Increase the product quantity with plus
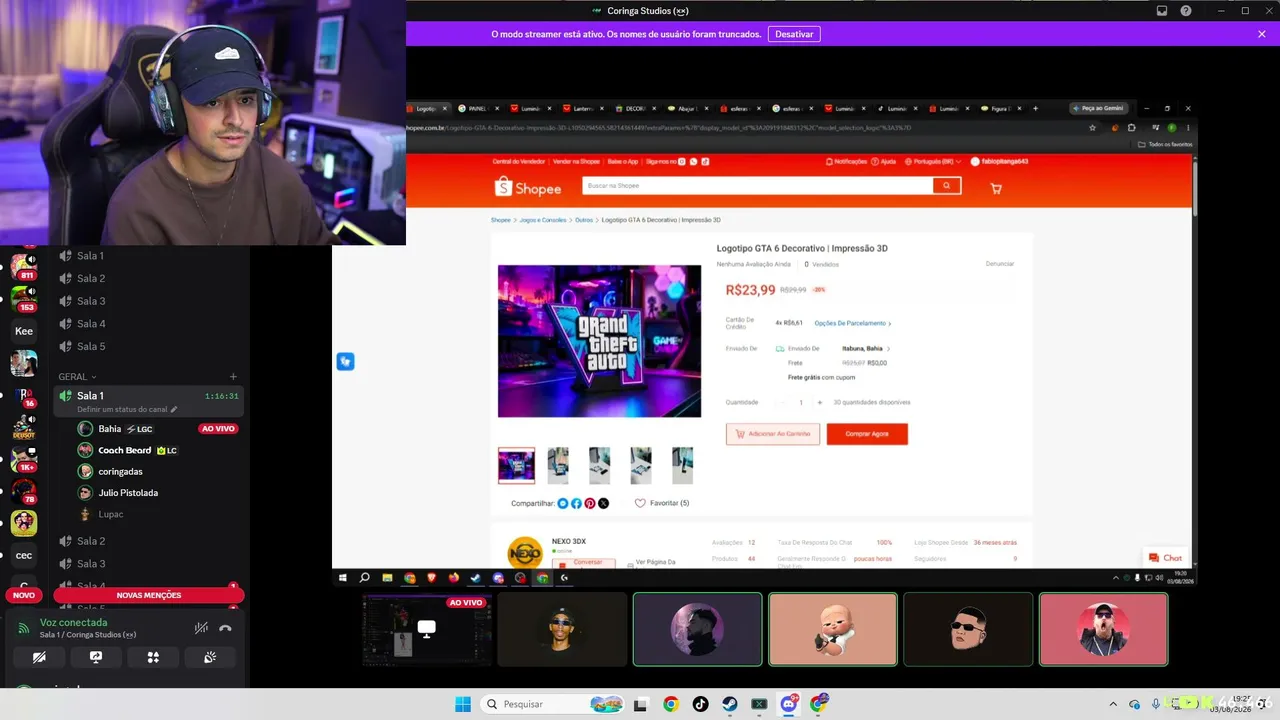1280x720 pixels. [x=820, y=402]
